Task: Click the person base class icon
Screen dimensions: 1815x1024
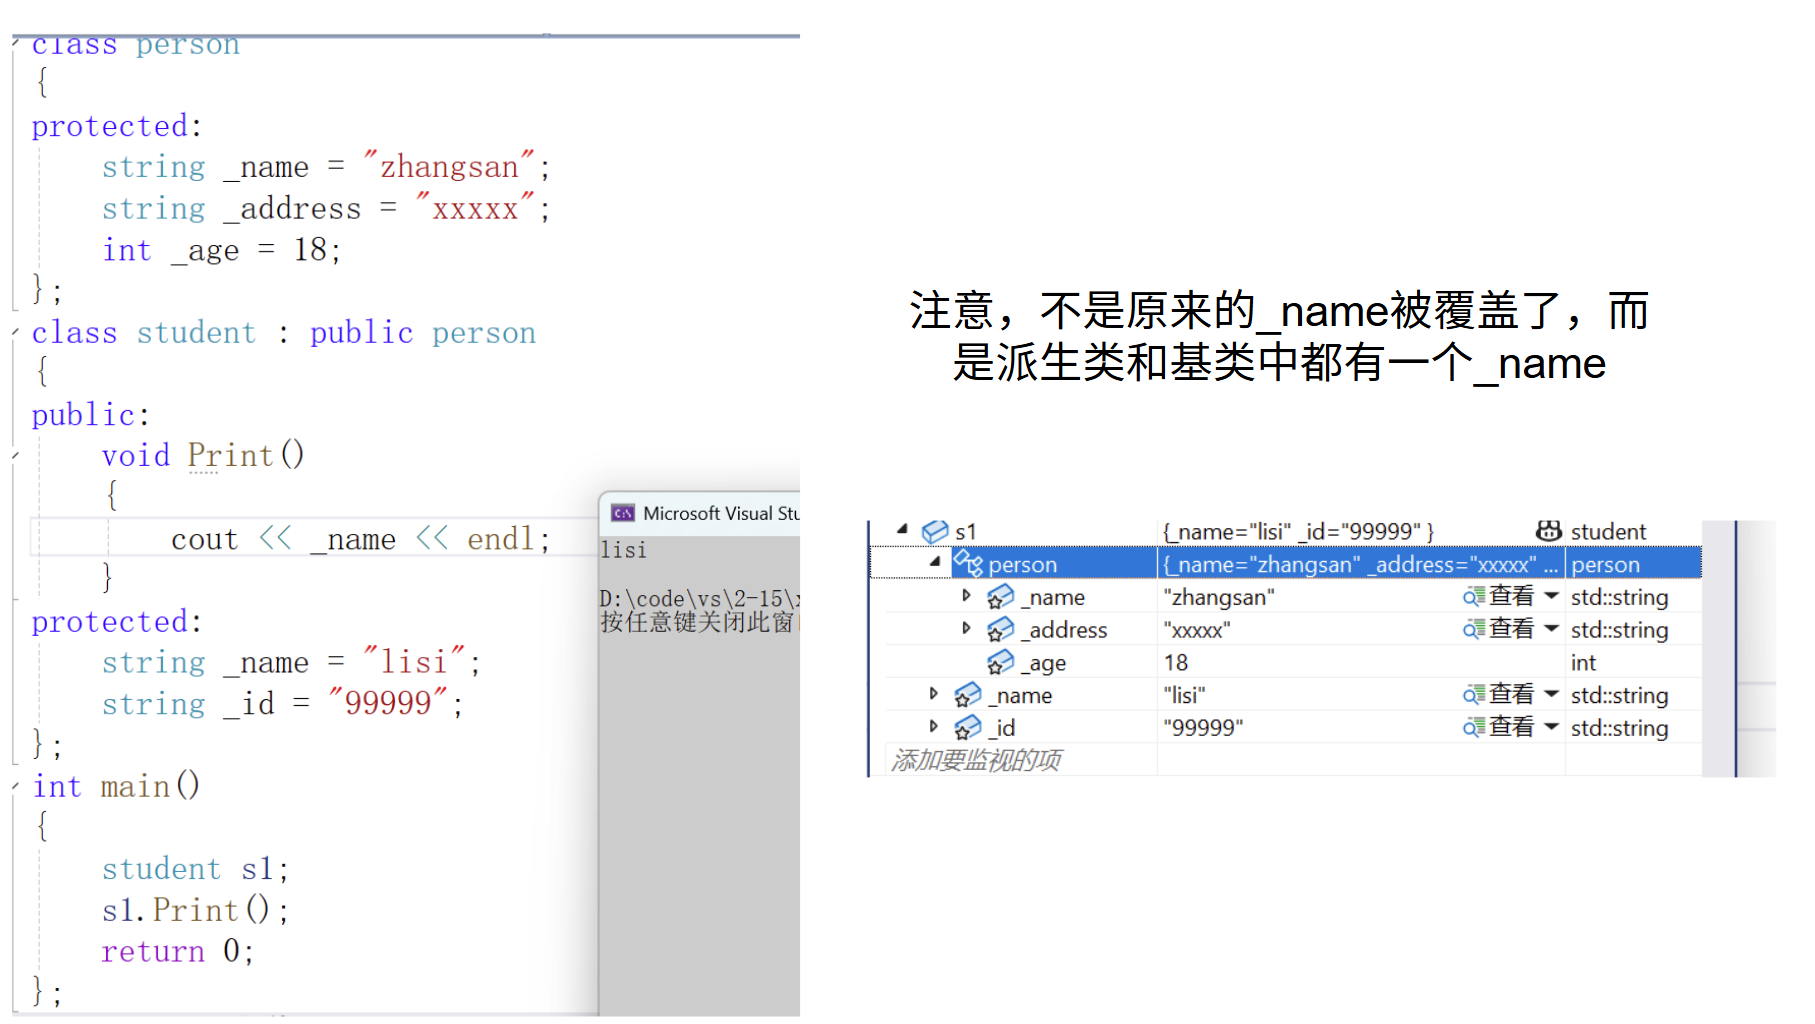Action: 968,564
